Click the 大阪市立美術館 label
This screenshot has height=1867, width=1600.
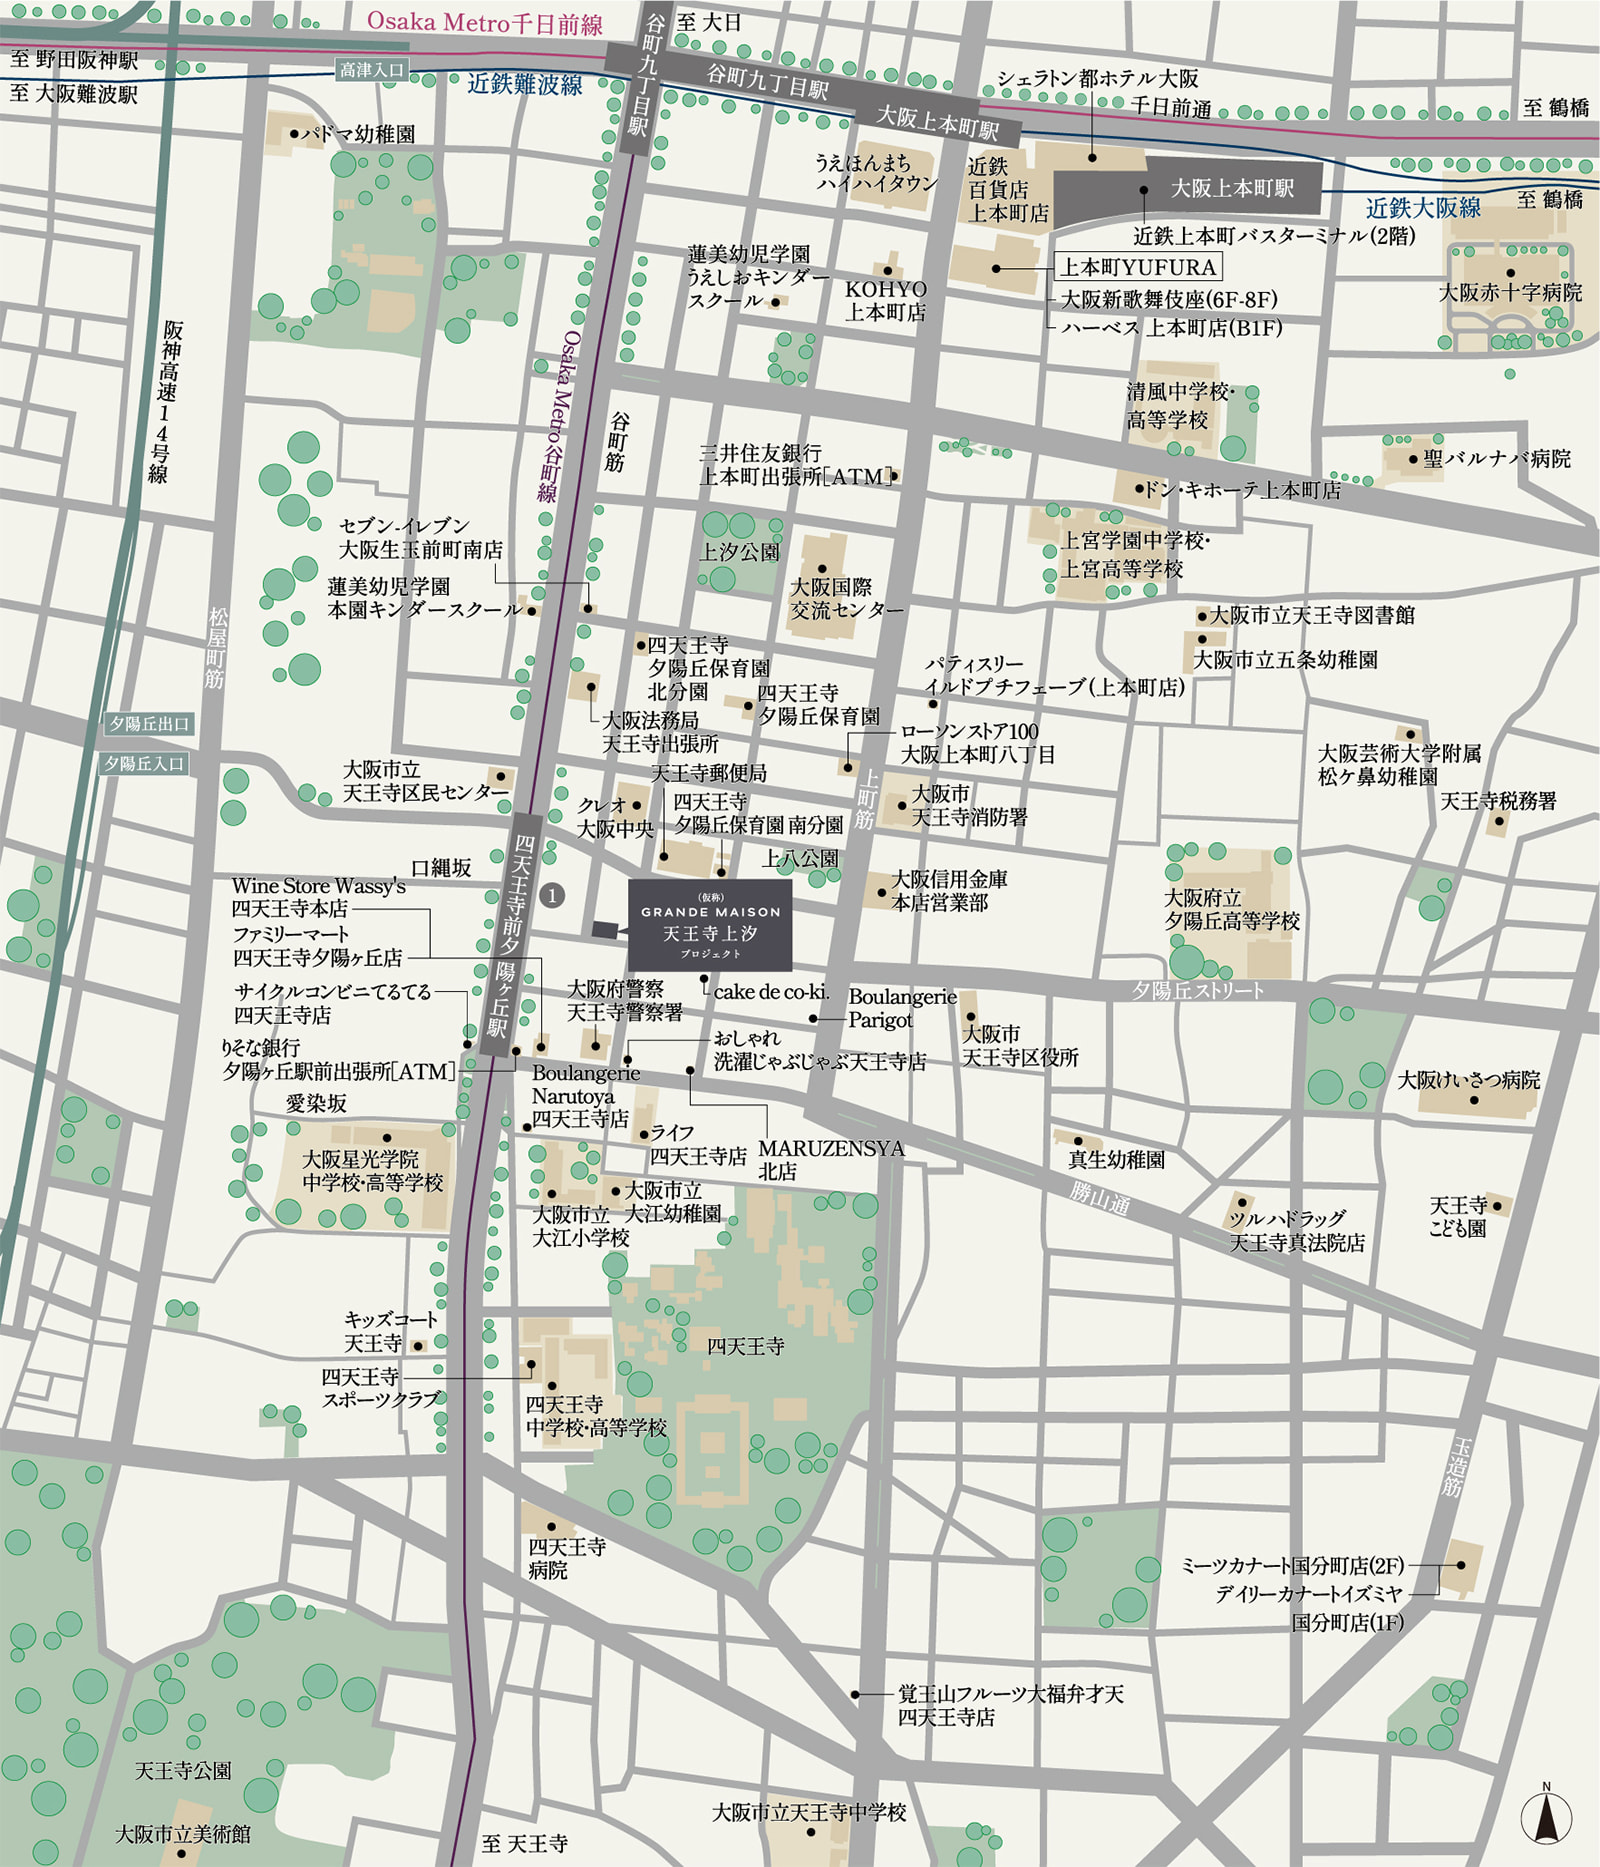pos(183,1834)
